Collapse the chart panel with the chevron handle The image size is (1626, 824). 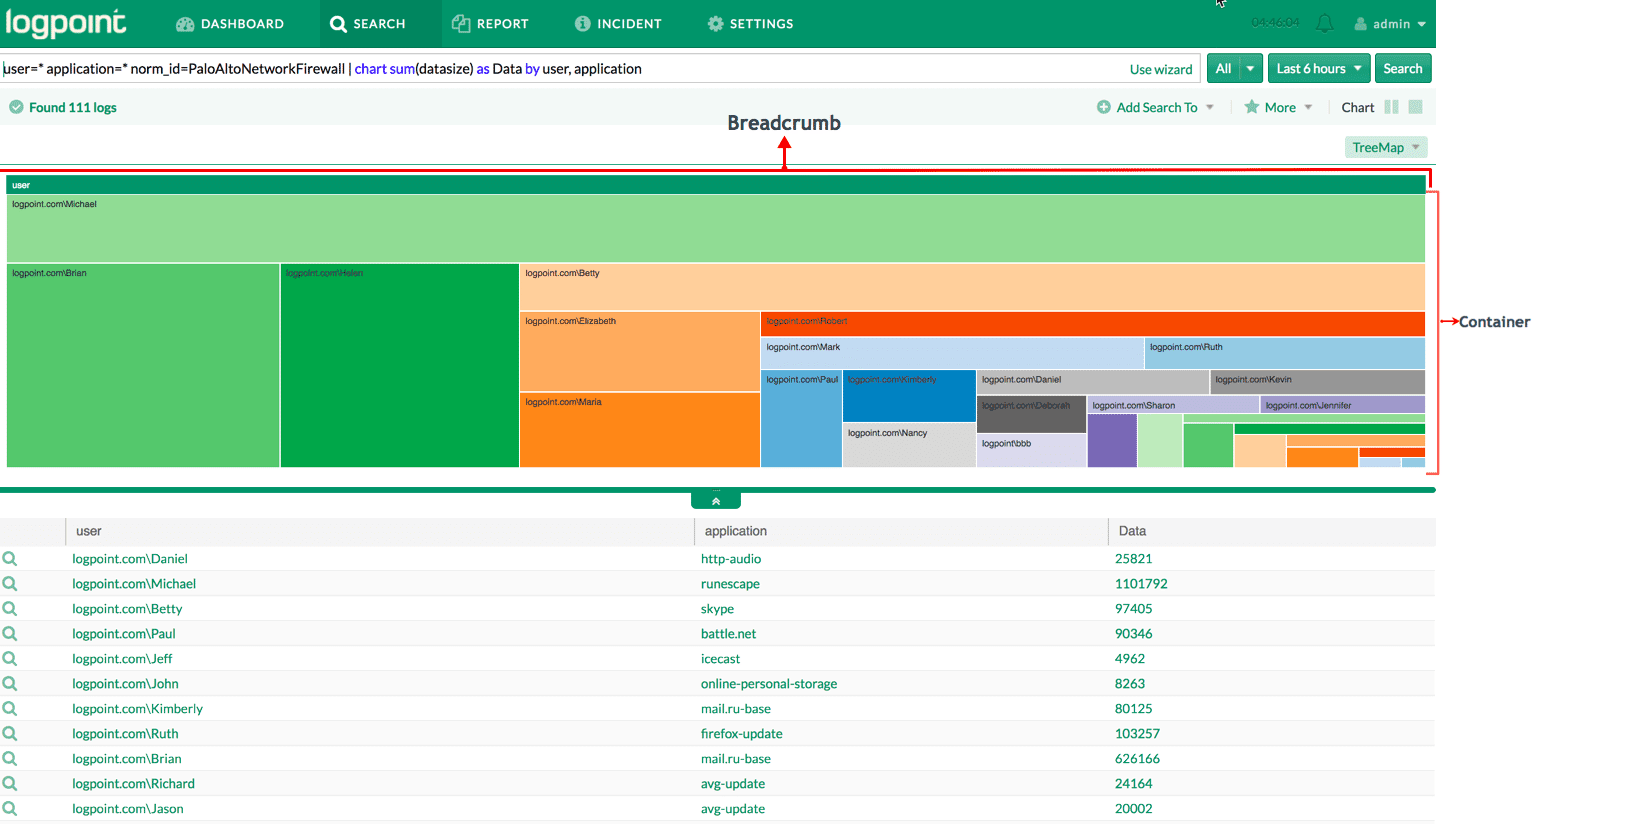[x=716, y=501]
